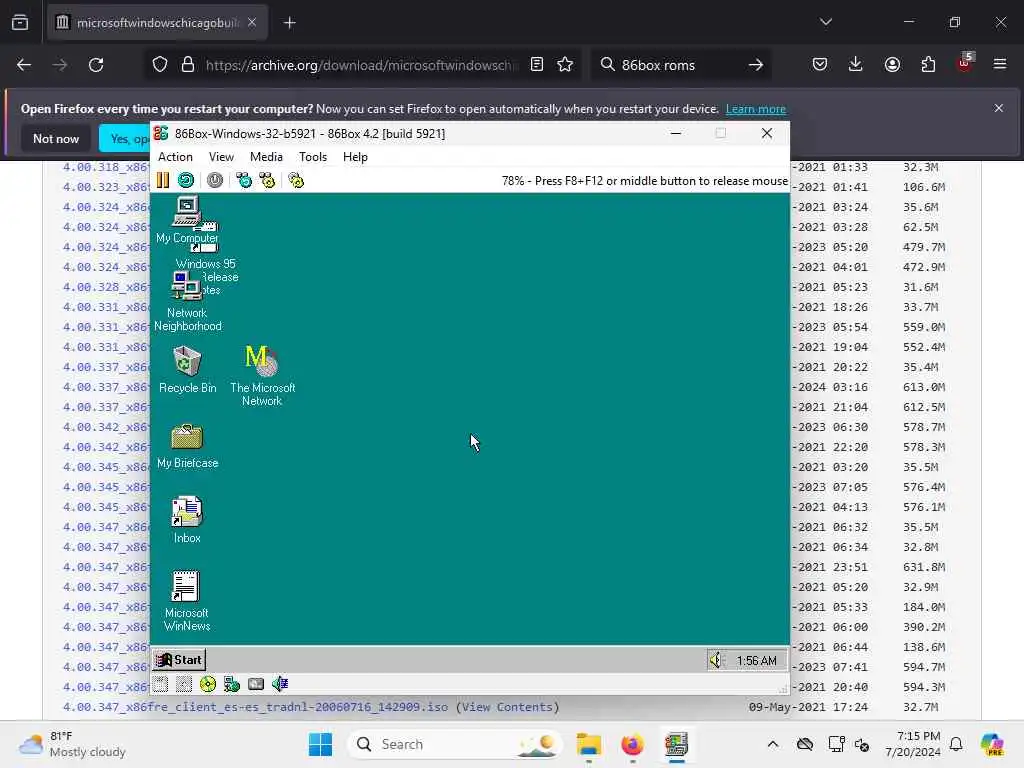Click sound status bar icon in 86Box
The width and height of the screenshot is (1024, 768).
(280, 684)
